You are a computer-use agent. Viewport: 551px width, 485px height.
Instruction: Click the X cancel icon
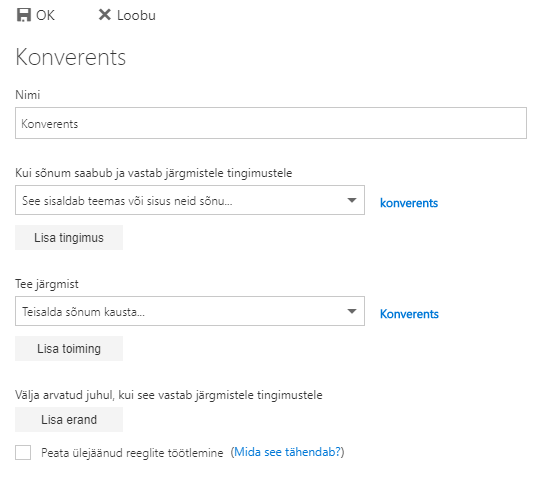(x=104, y=15)
